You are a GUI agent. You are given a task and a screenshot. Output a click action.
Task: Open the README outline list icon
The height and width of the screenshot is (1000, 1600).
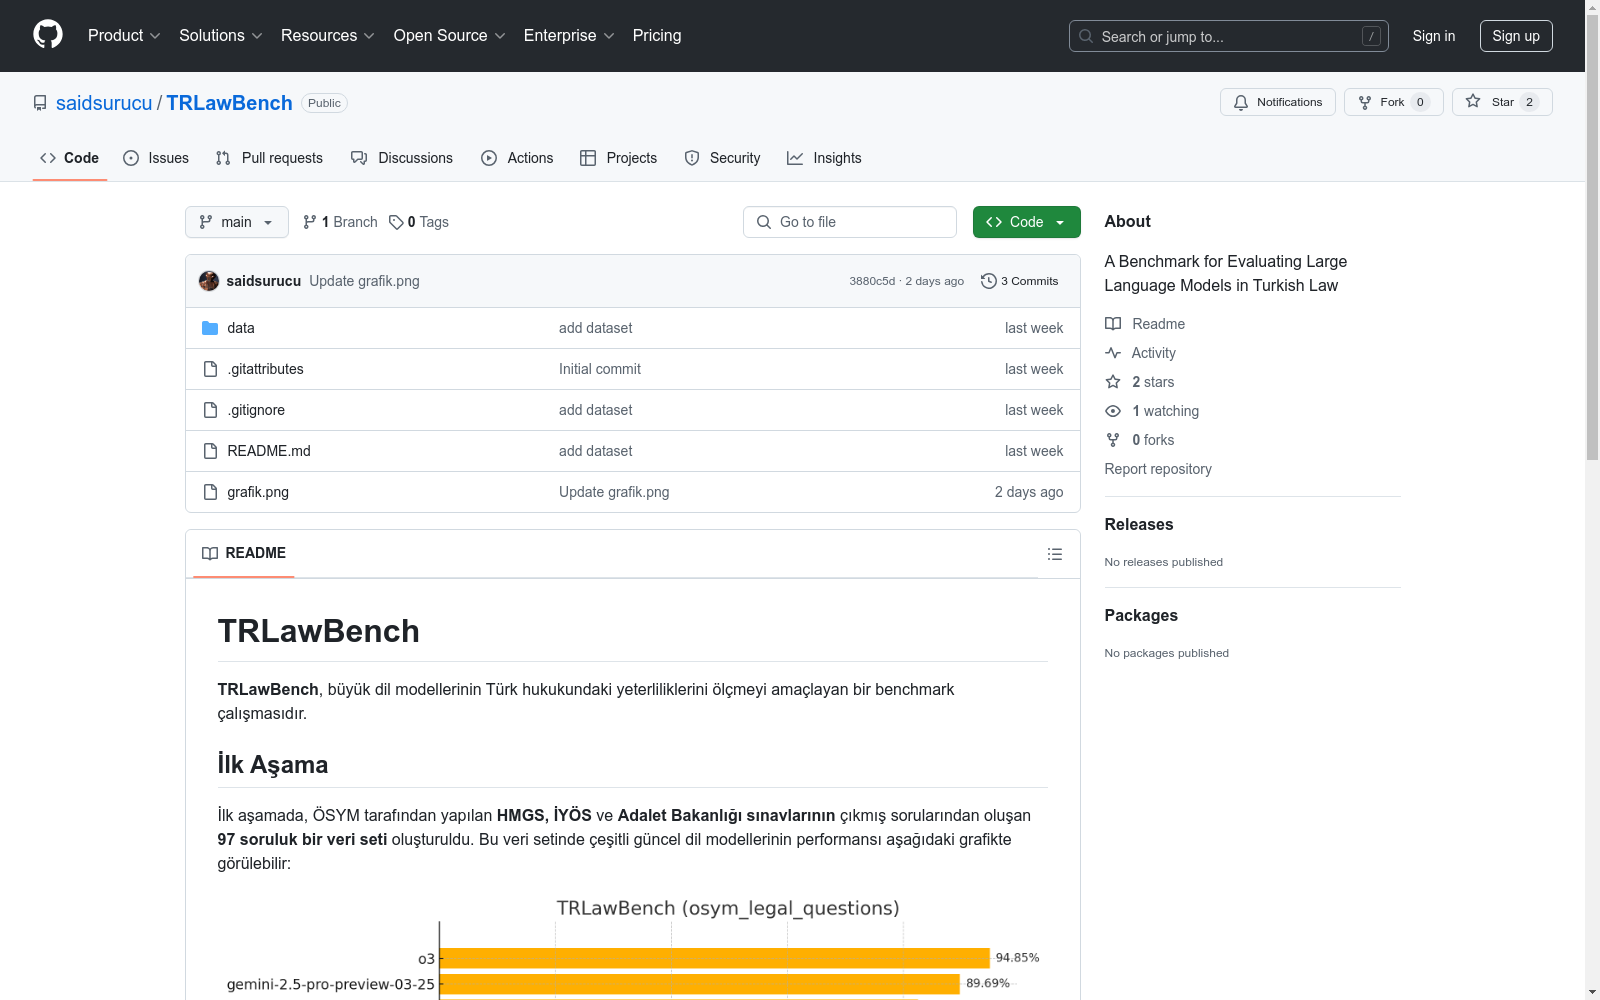(1055, 554)
